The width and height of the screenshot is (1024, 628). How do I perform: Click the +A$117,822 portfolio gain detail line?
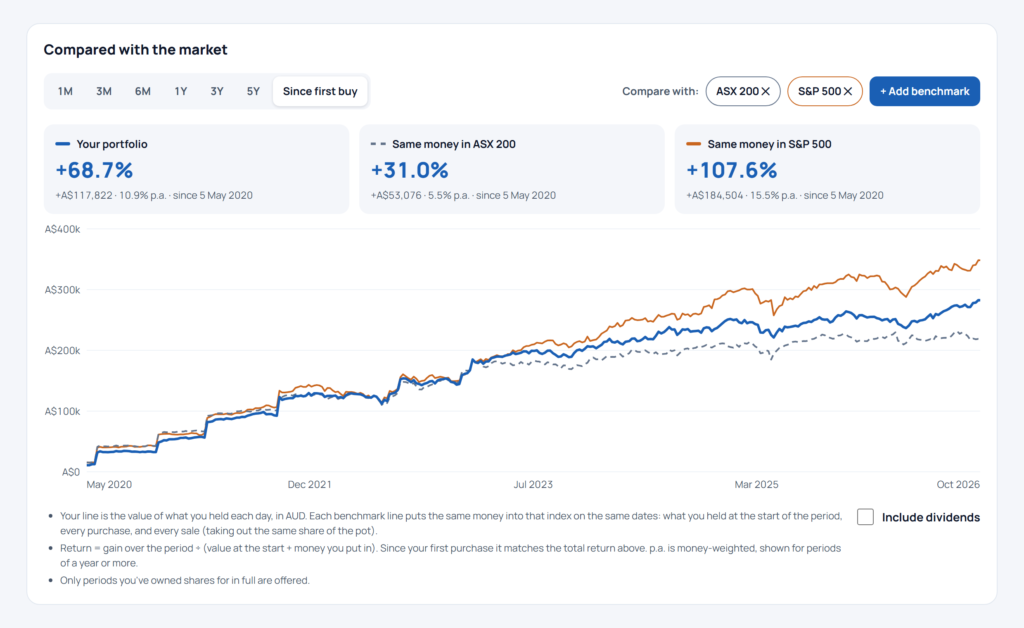(154, 195)
